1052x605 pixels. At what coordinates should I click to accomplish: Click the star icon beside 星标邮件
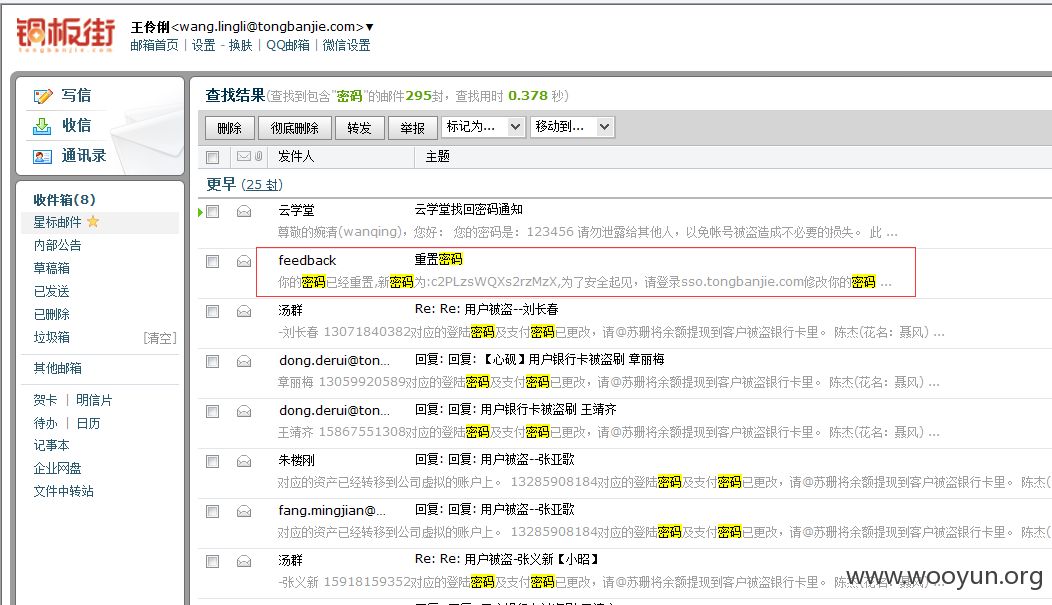click(93, 221)
